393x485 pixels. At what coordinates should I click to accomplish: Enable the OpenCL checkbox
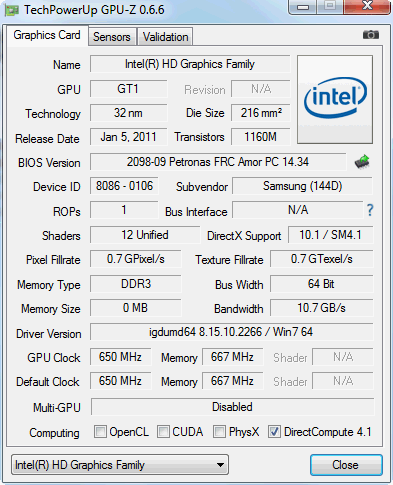point(100,431)
